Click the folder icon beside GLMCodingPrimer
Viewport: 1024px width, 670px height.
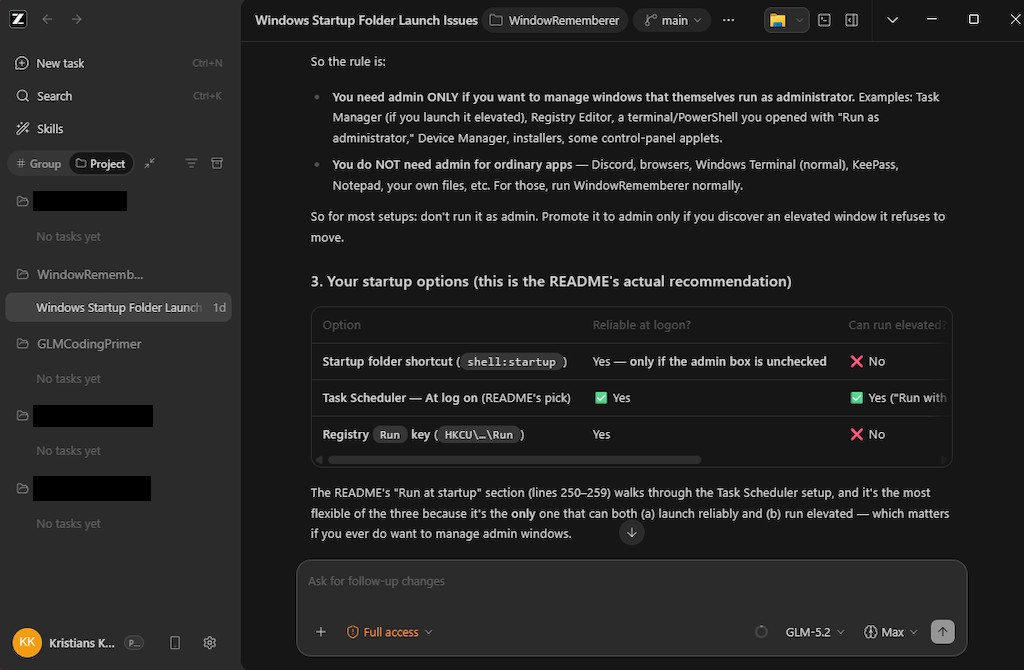tap(23, 343)
